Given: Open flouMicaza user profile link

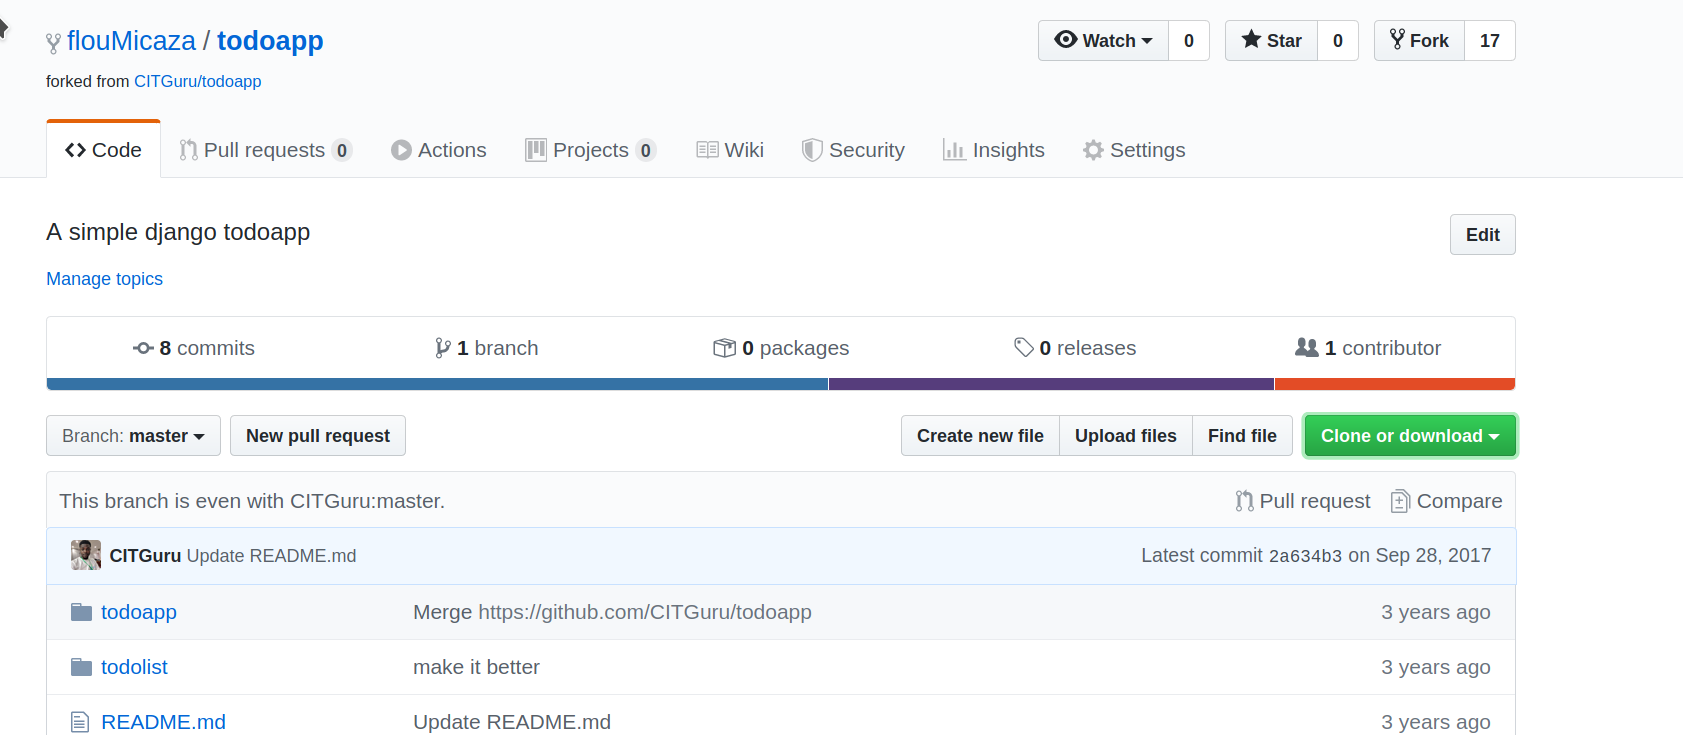Looking at the screenshot, I should coord(131,41).
